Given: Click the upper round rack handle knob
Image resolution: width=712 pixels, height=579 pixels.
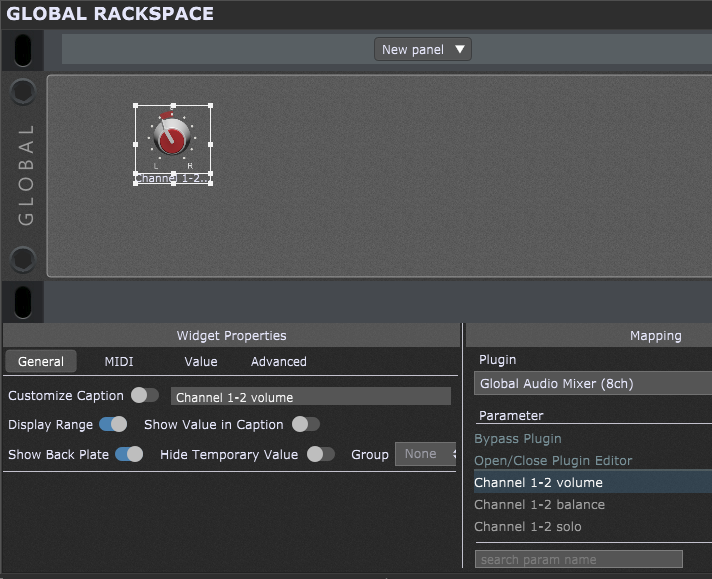Looking at the screenshot, I should pos(23,93).
